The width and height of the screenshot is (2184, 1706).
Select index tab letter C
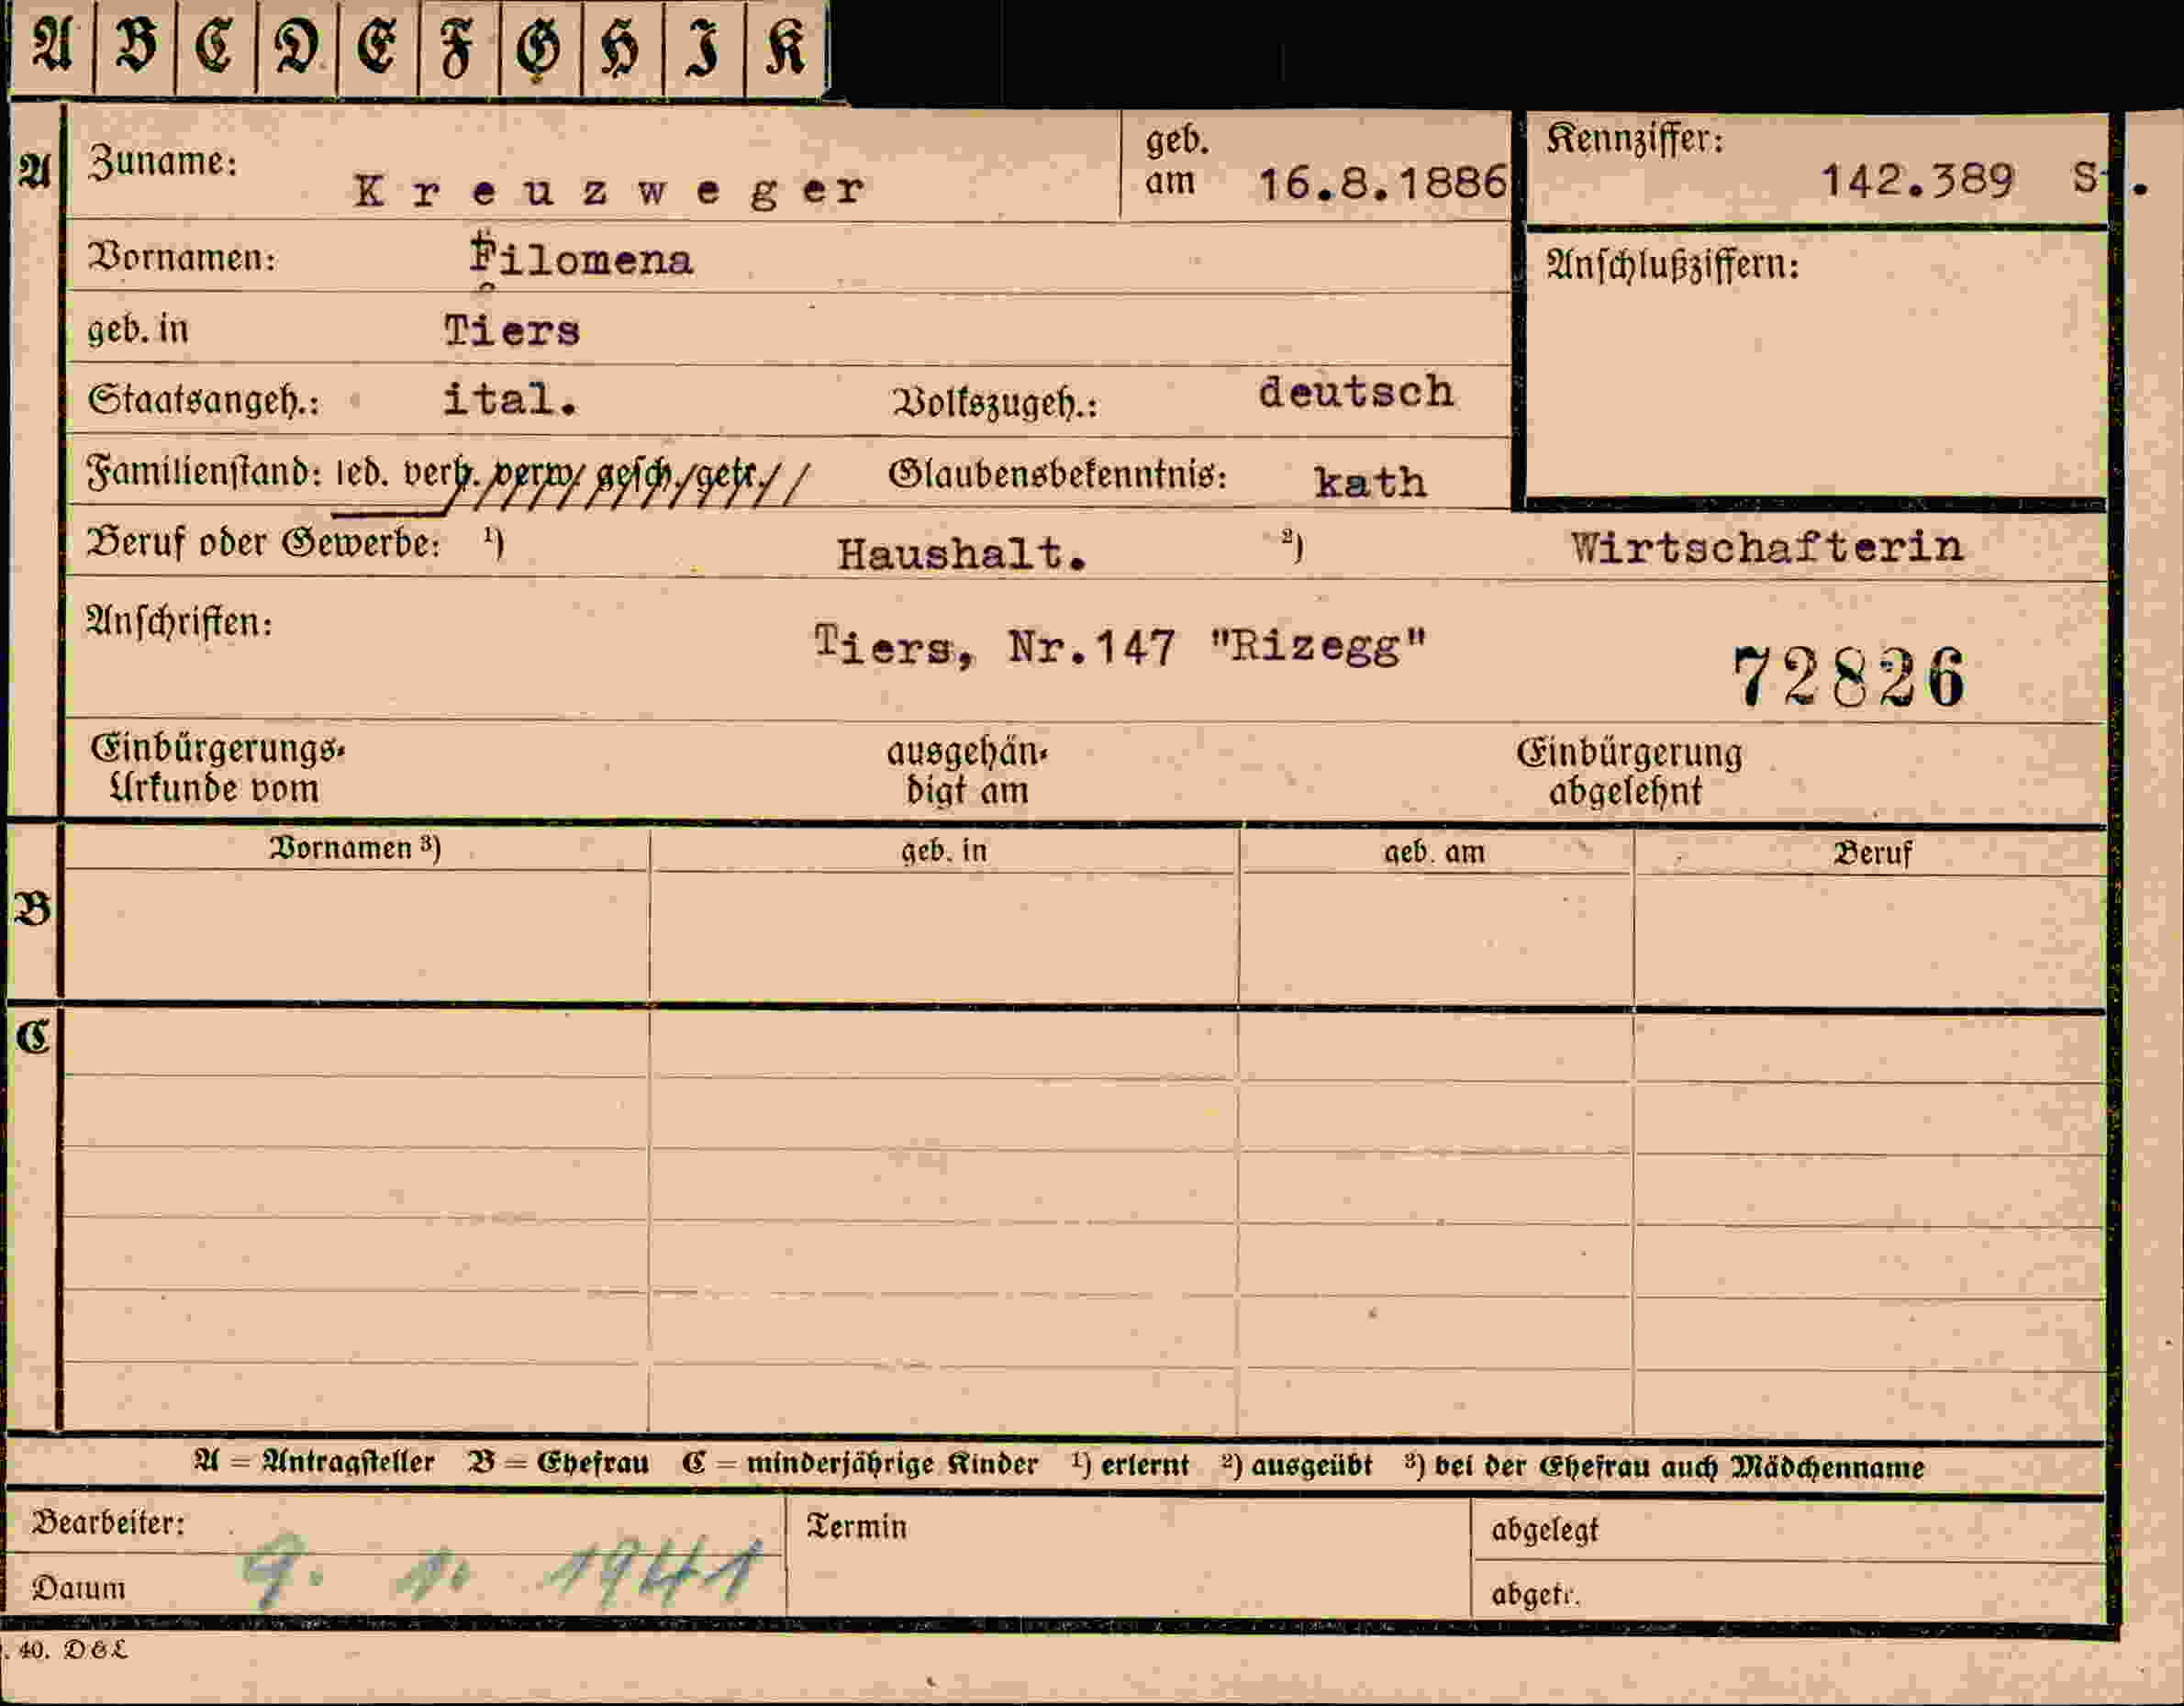click(216, 46)
